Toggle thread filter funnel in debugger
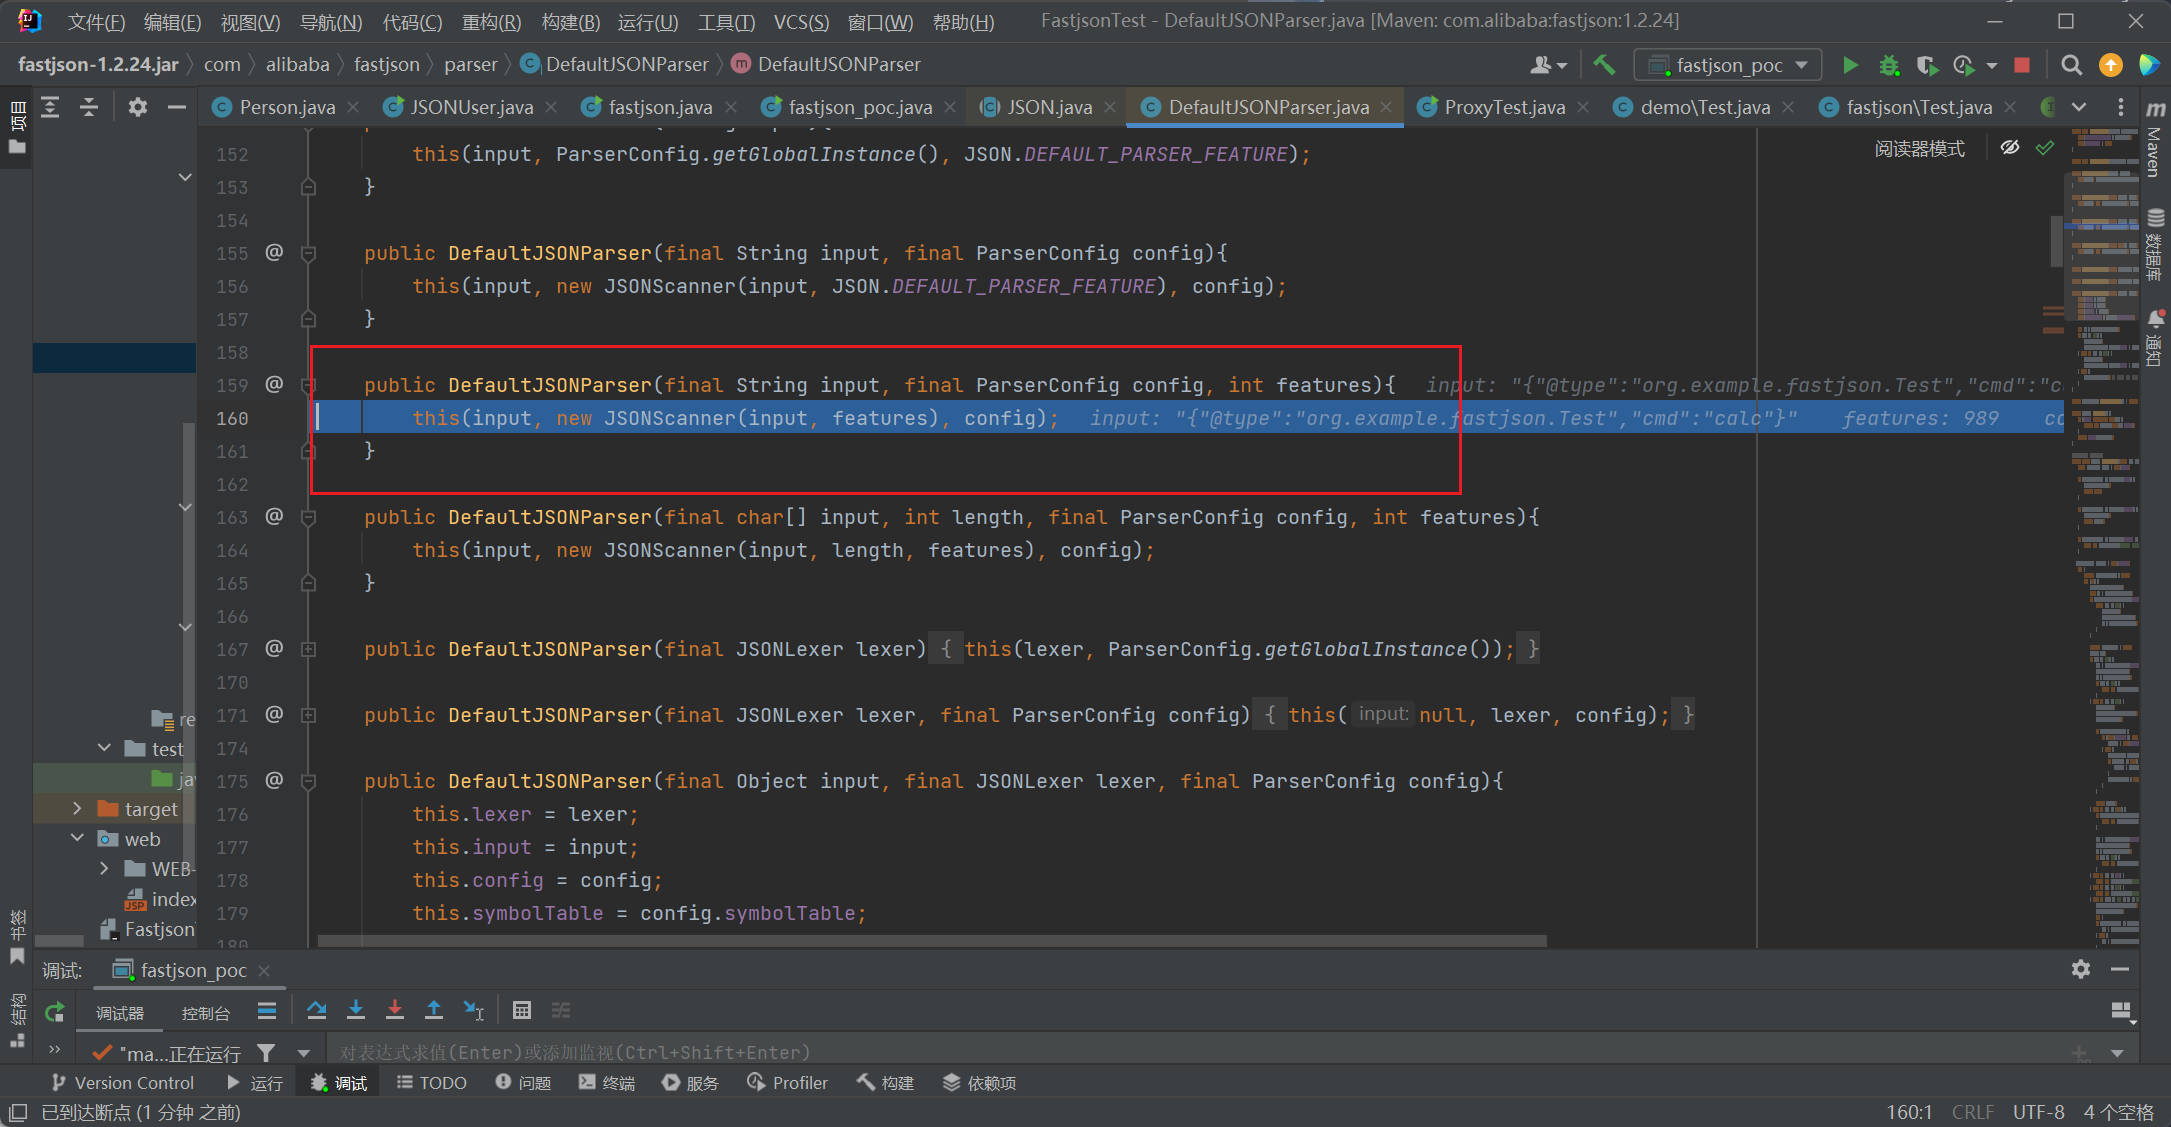The height and width of the screenshot is (1127, 2171). (x=266, y=1053)
